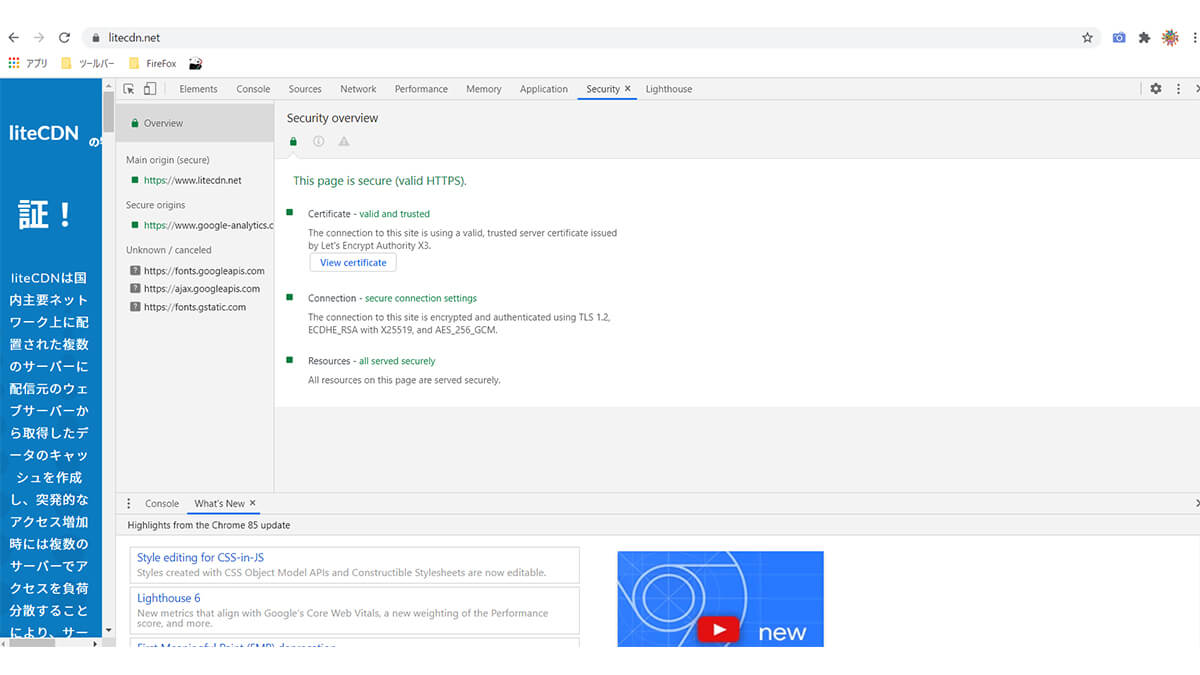Screen dimensions: 1200x675
Task: Open the FireFox bookmarks folder
Action: pos(152,63)
